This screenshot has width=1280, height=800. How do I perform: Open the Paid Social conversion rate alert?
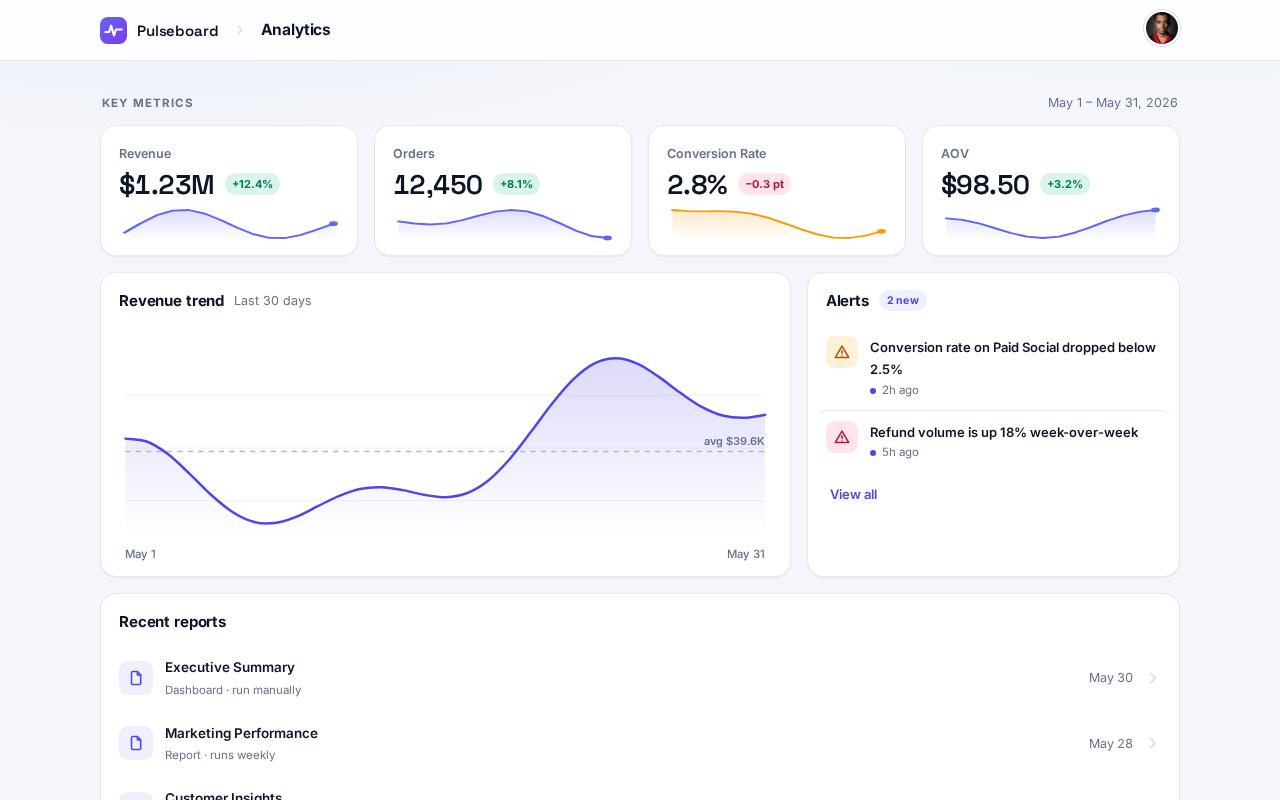pos(993,367)
